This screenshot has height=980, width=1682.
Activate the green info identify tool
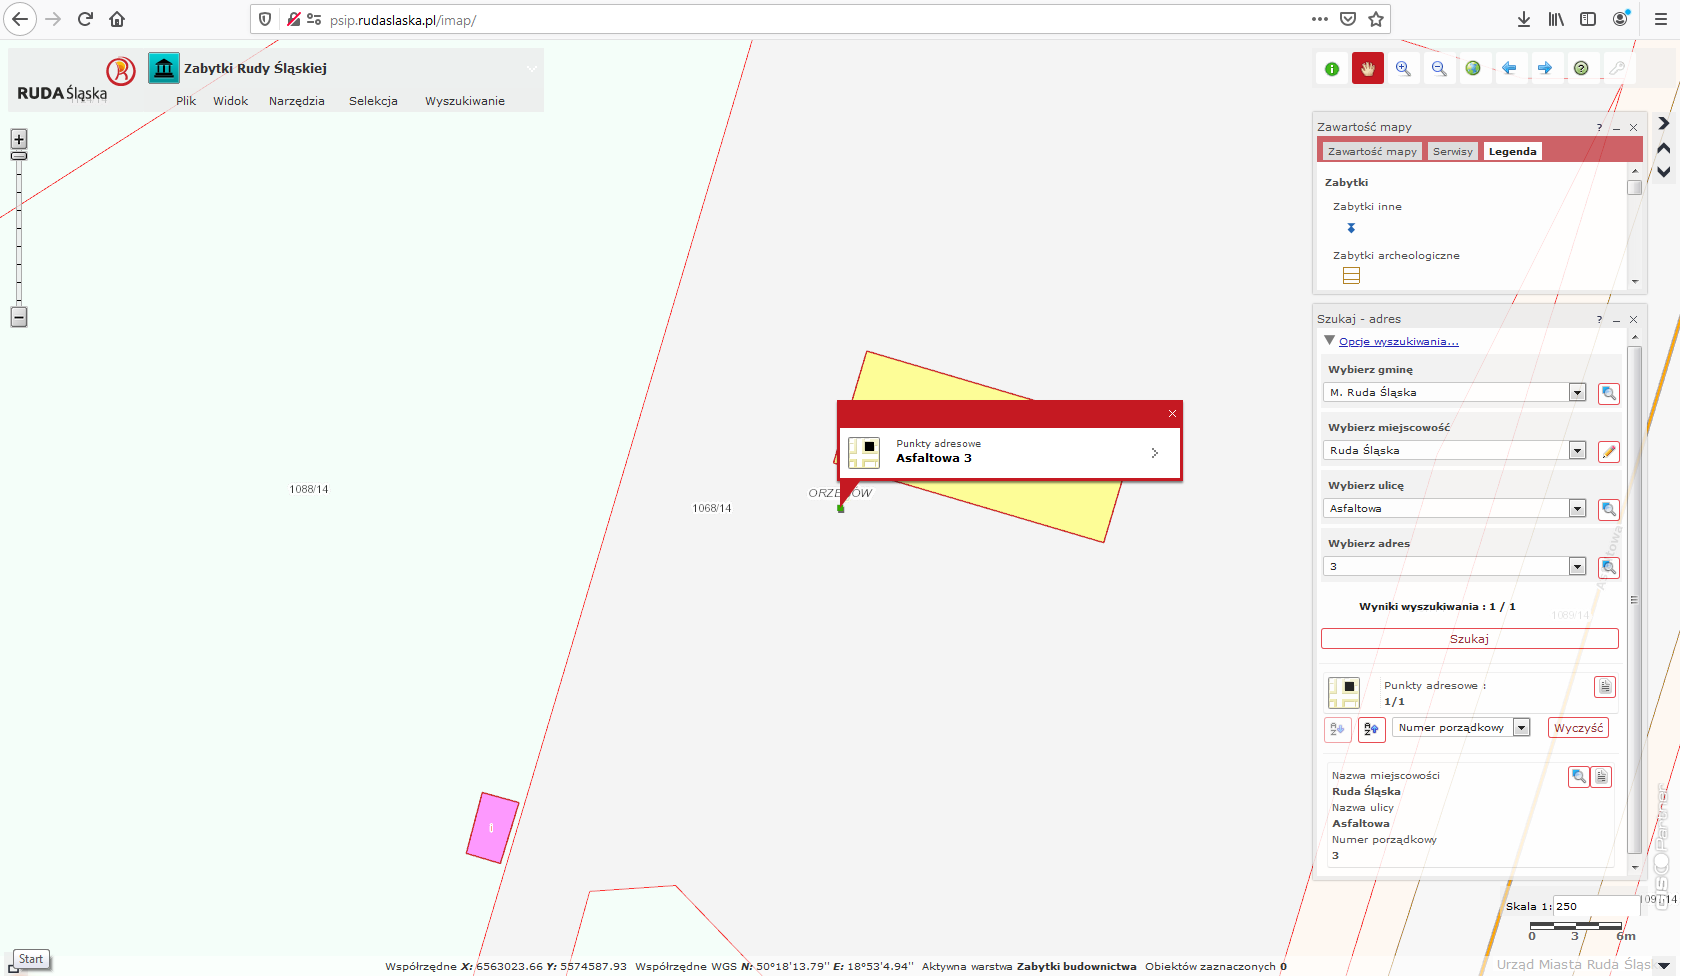pyautogui.click(x=1332, y=69)
